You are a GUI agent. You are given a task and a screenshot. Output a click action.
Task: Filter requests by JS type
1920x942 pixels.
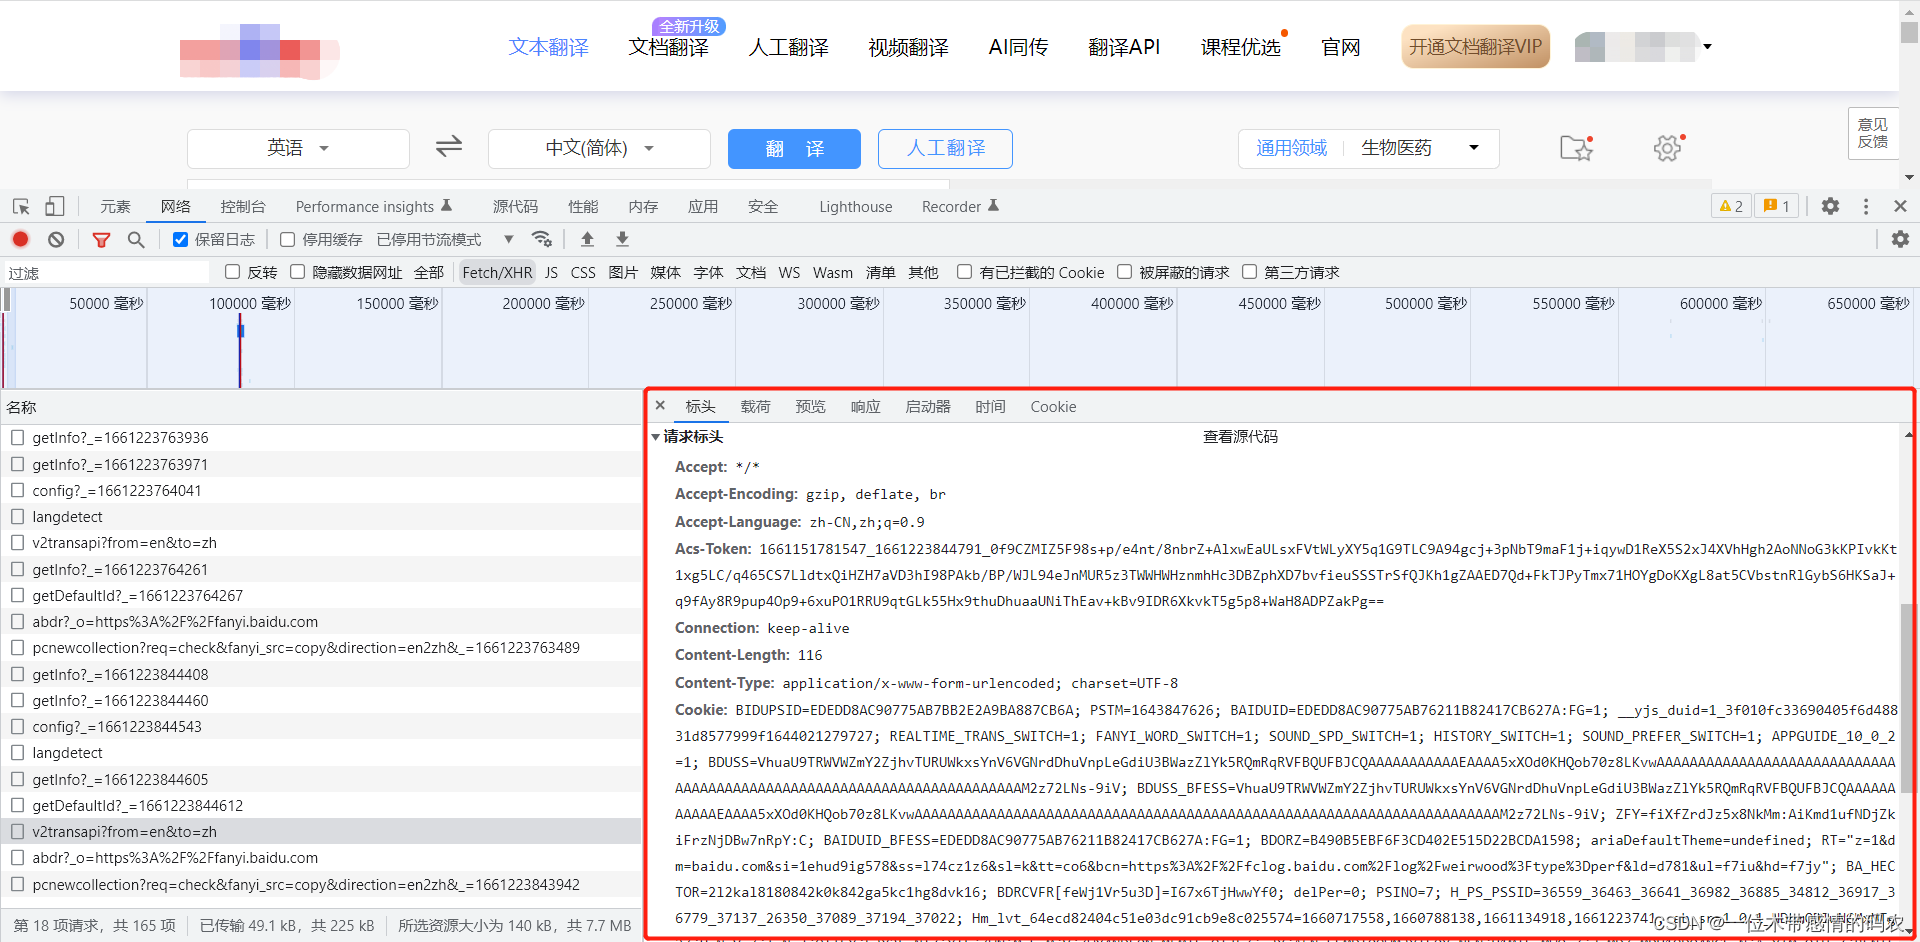(551, 272)
